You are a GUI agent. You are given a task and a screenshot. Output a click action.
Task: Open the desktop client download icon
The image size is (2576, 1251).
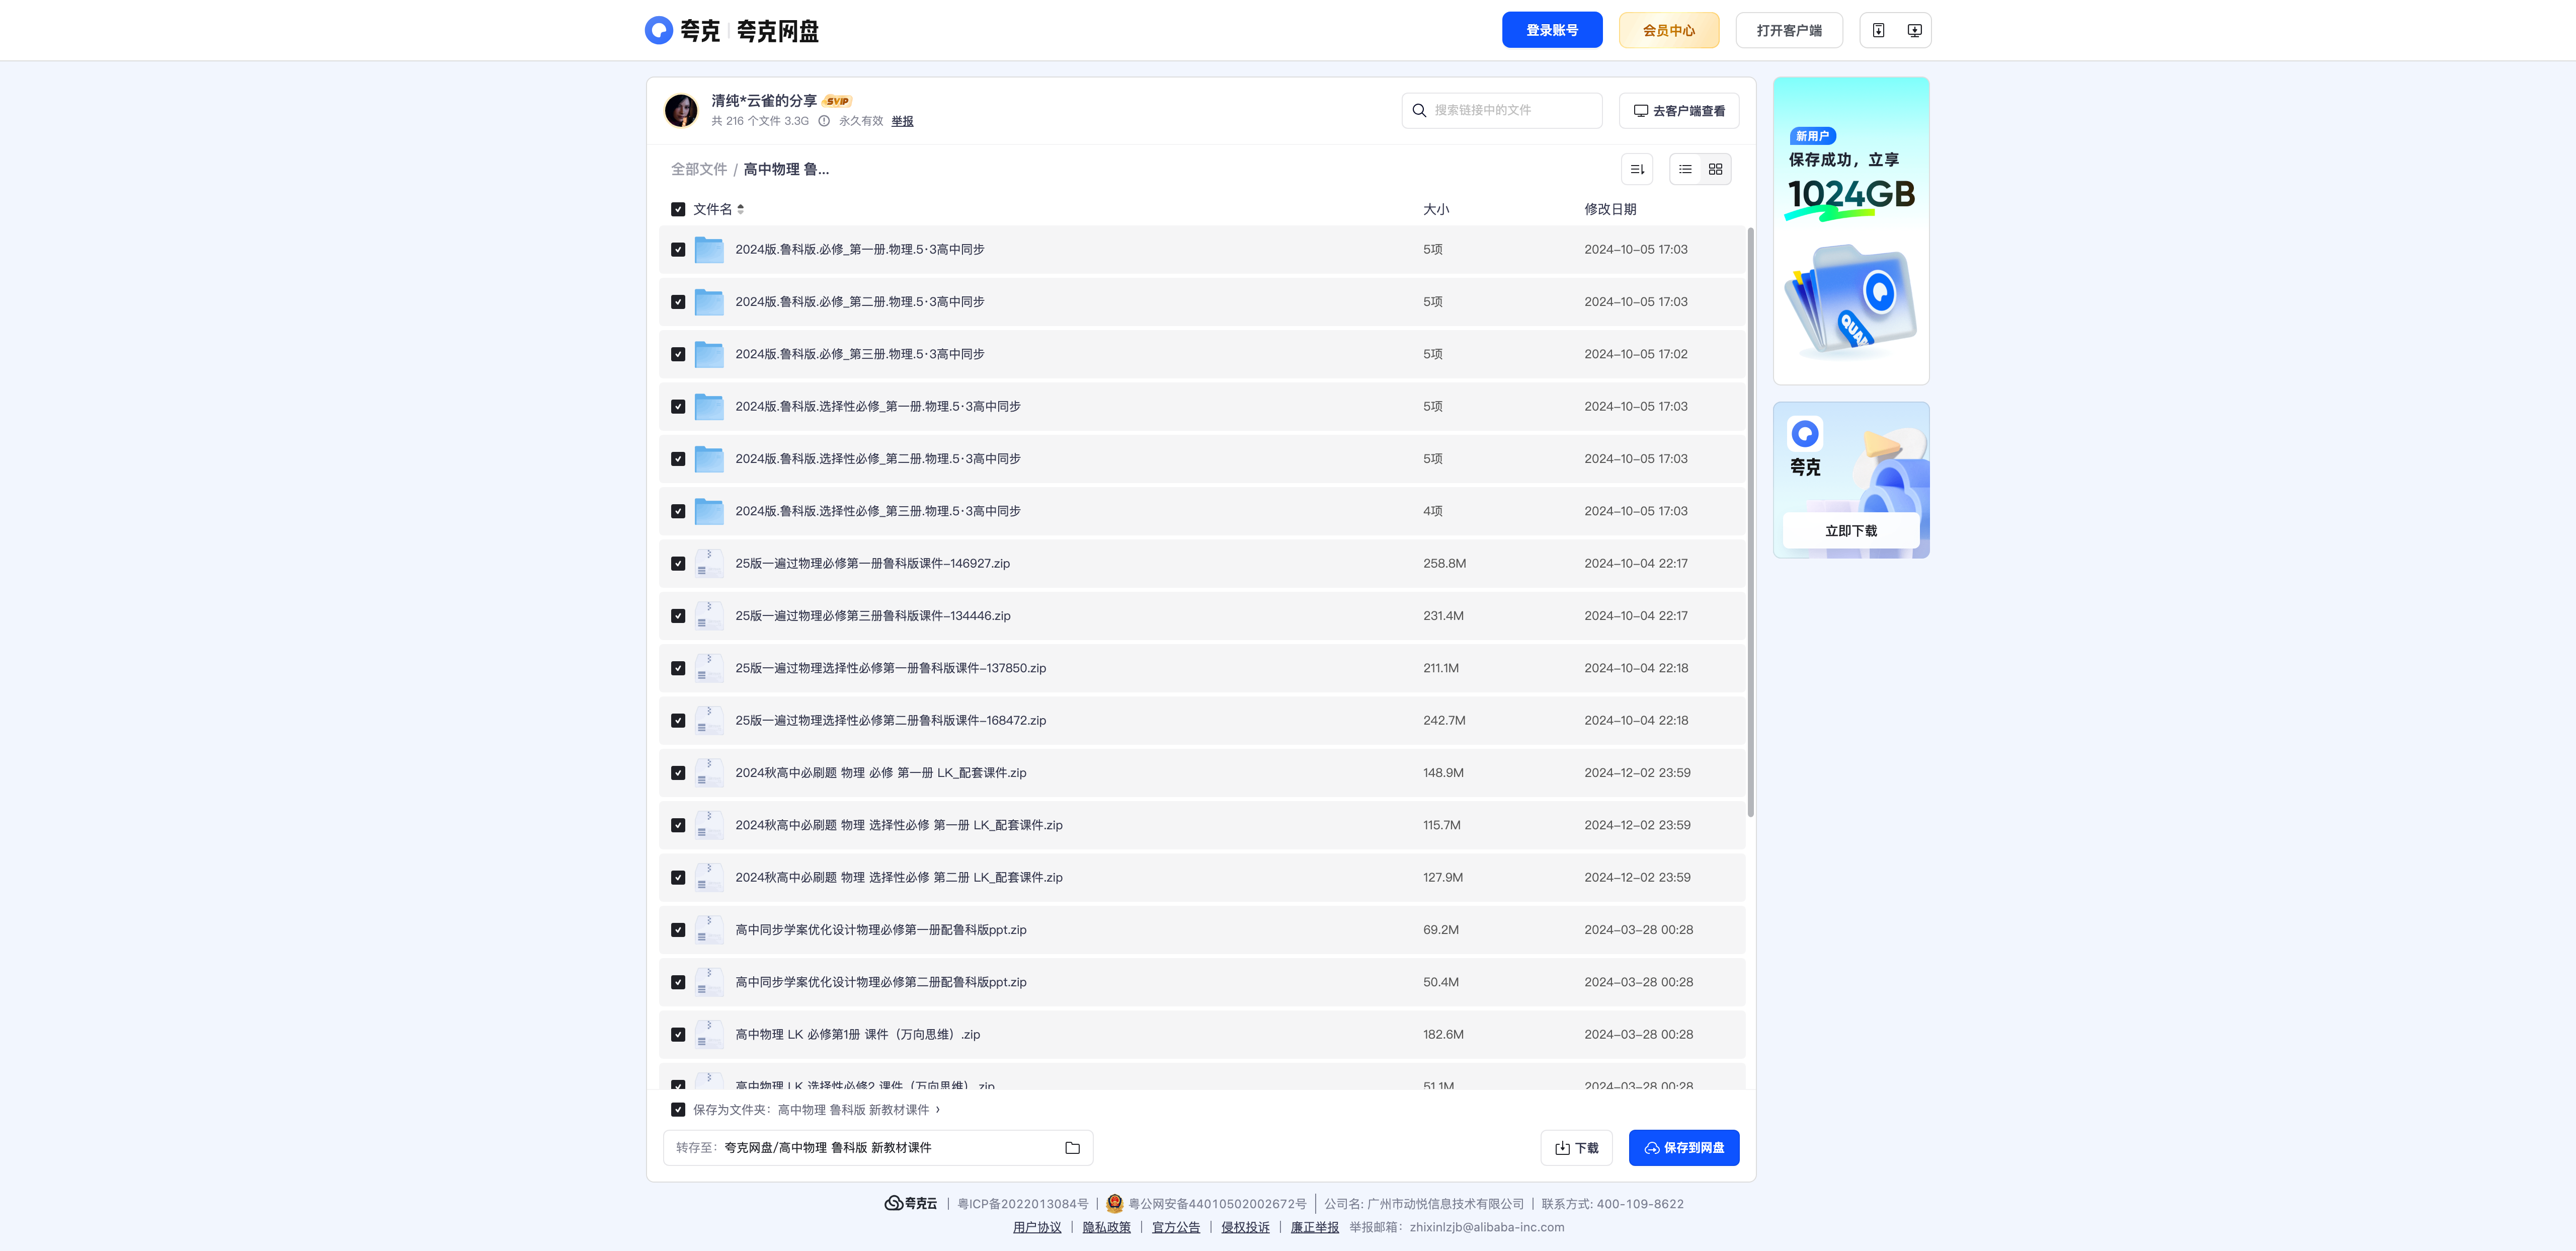tap(1914, 30)
